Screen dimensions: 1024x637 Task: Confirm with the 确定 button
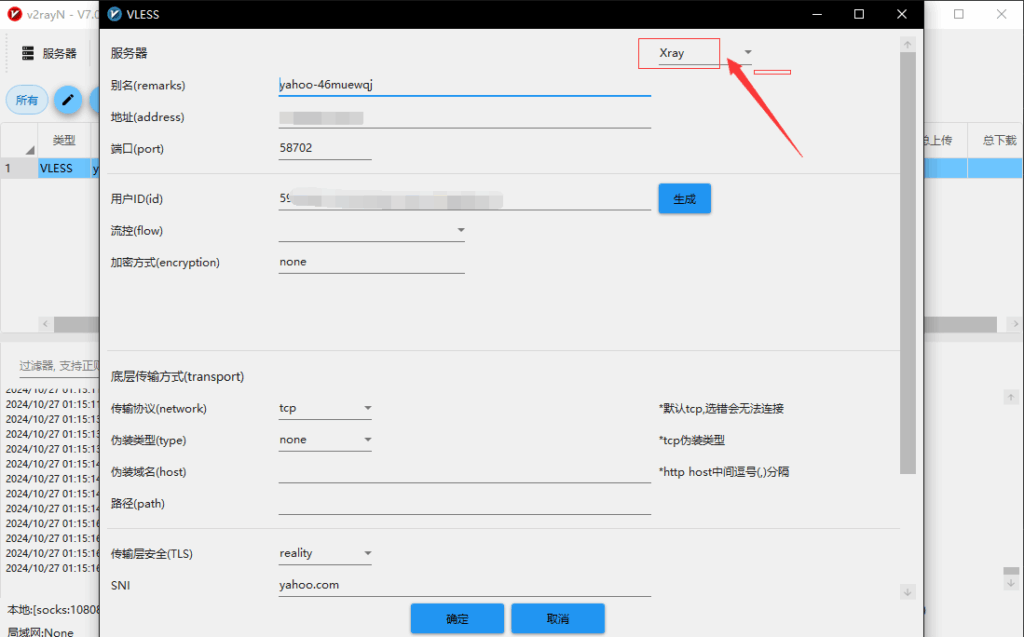pos(457,618)
